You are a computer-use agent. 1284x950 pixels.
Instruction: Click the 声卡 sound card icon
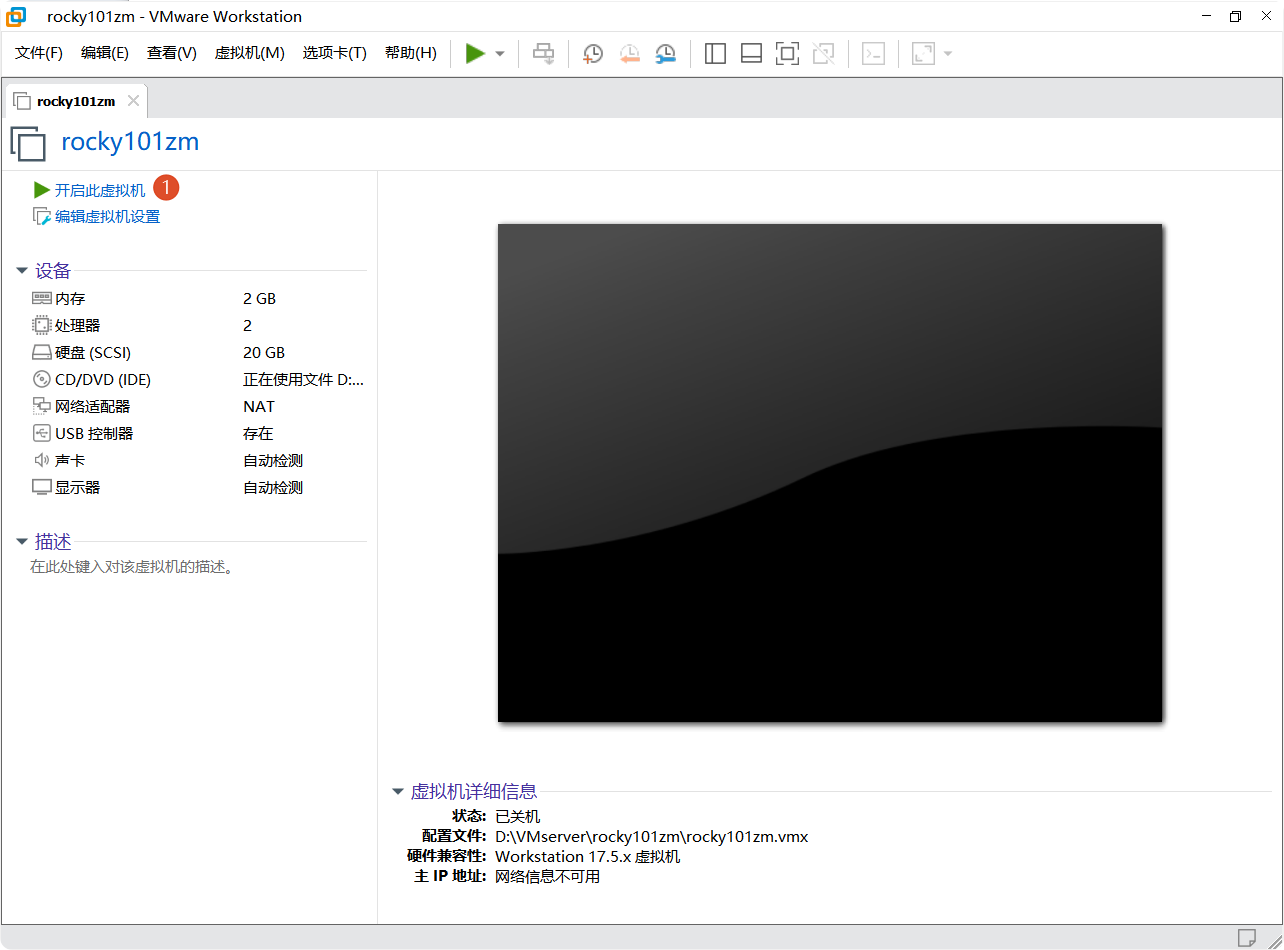tap(41, 461)
